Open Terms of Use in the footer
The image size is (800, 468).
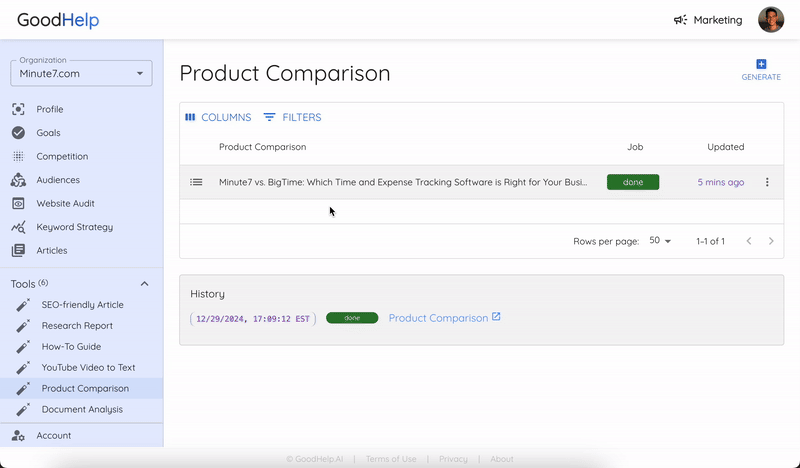pyautogui.click(x=391, y=459)
